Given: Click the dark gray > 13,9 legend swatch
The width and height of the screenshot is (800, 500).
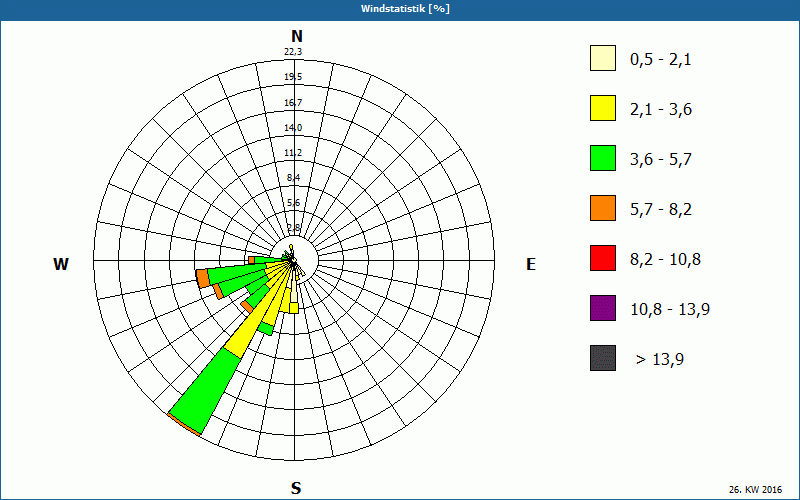Looking at the screenshot, I should (x=603, y=358).
